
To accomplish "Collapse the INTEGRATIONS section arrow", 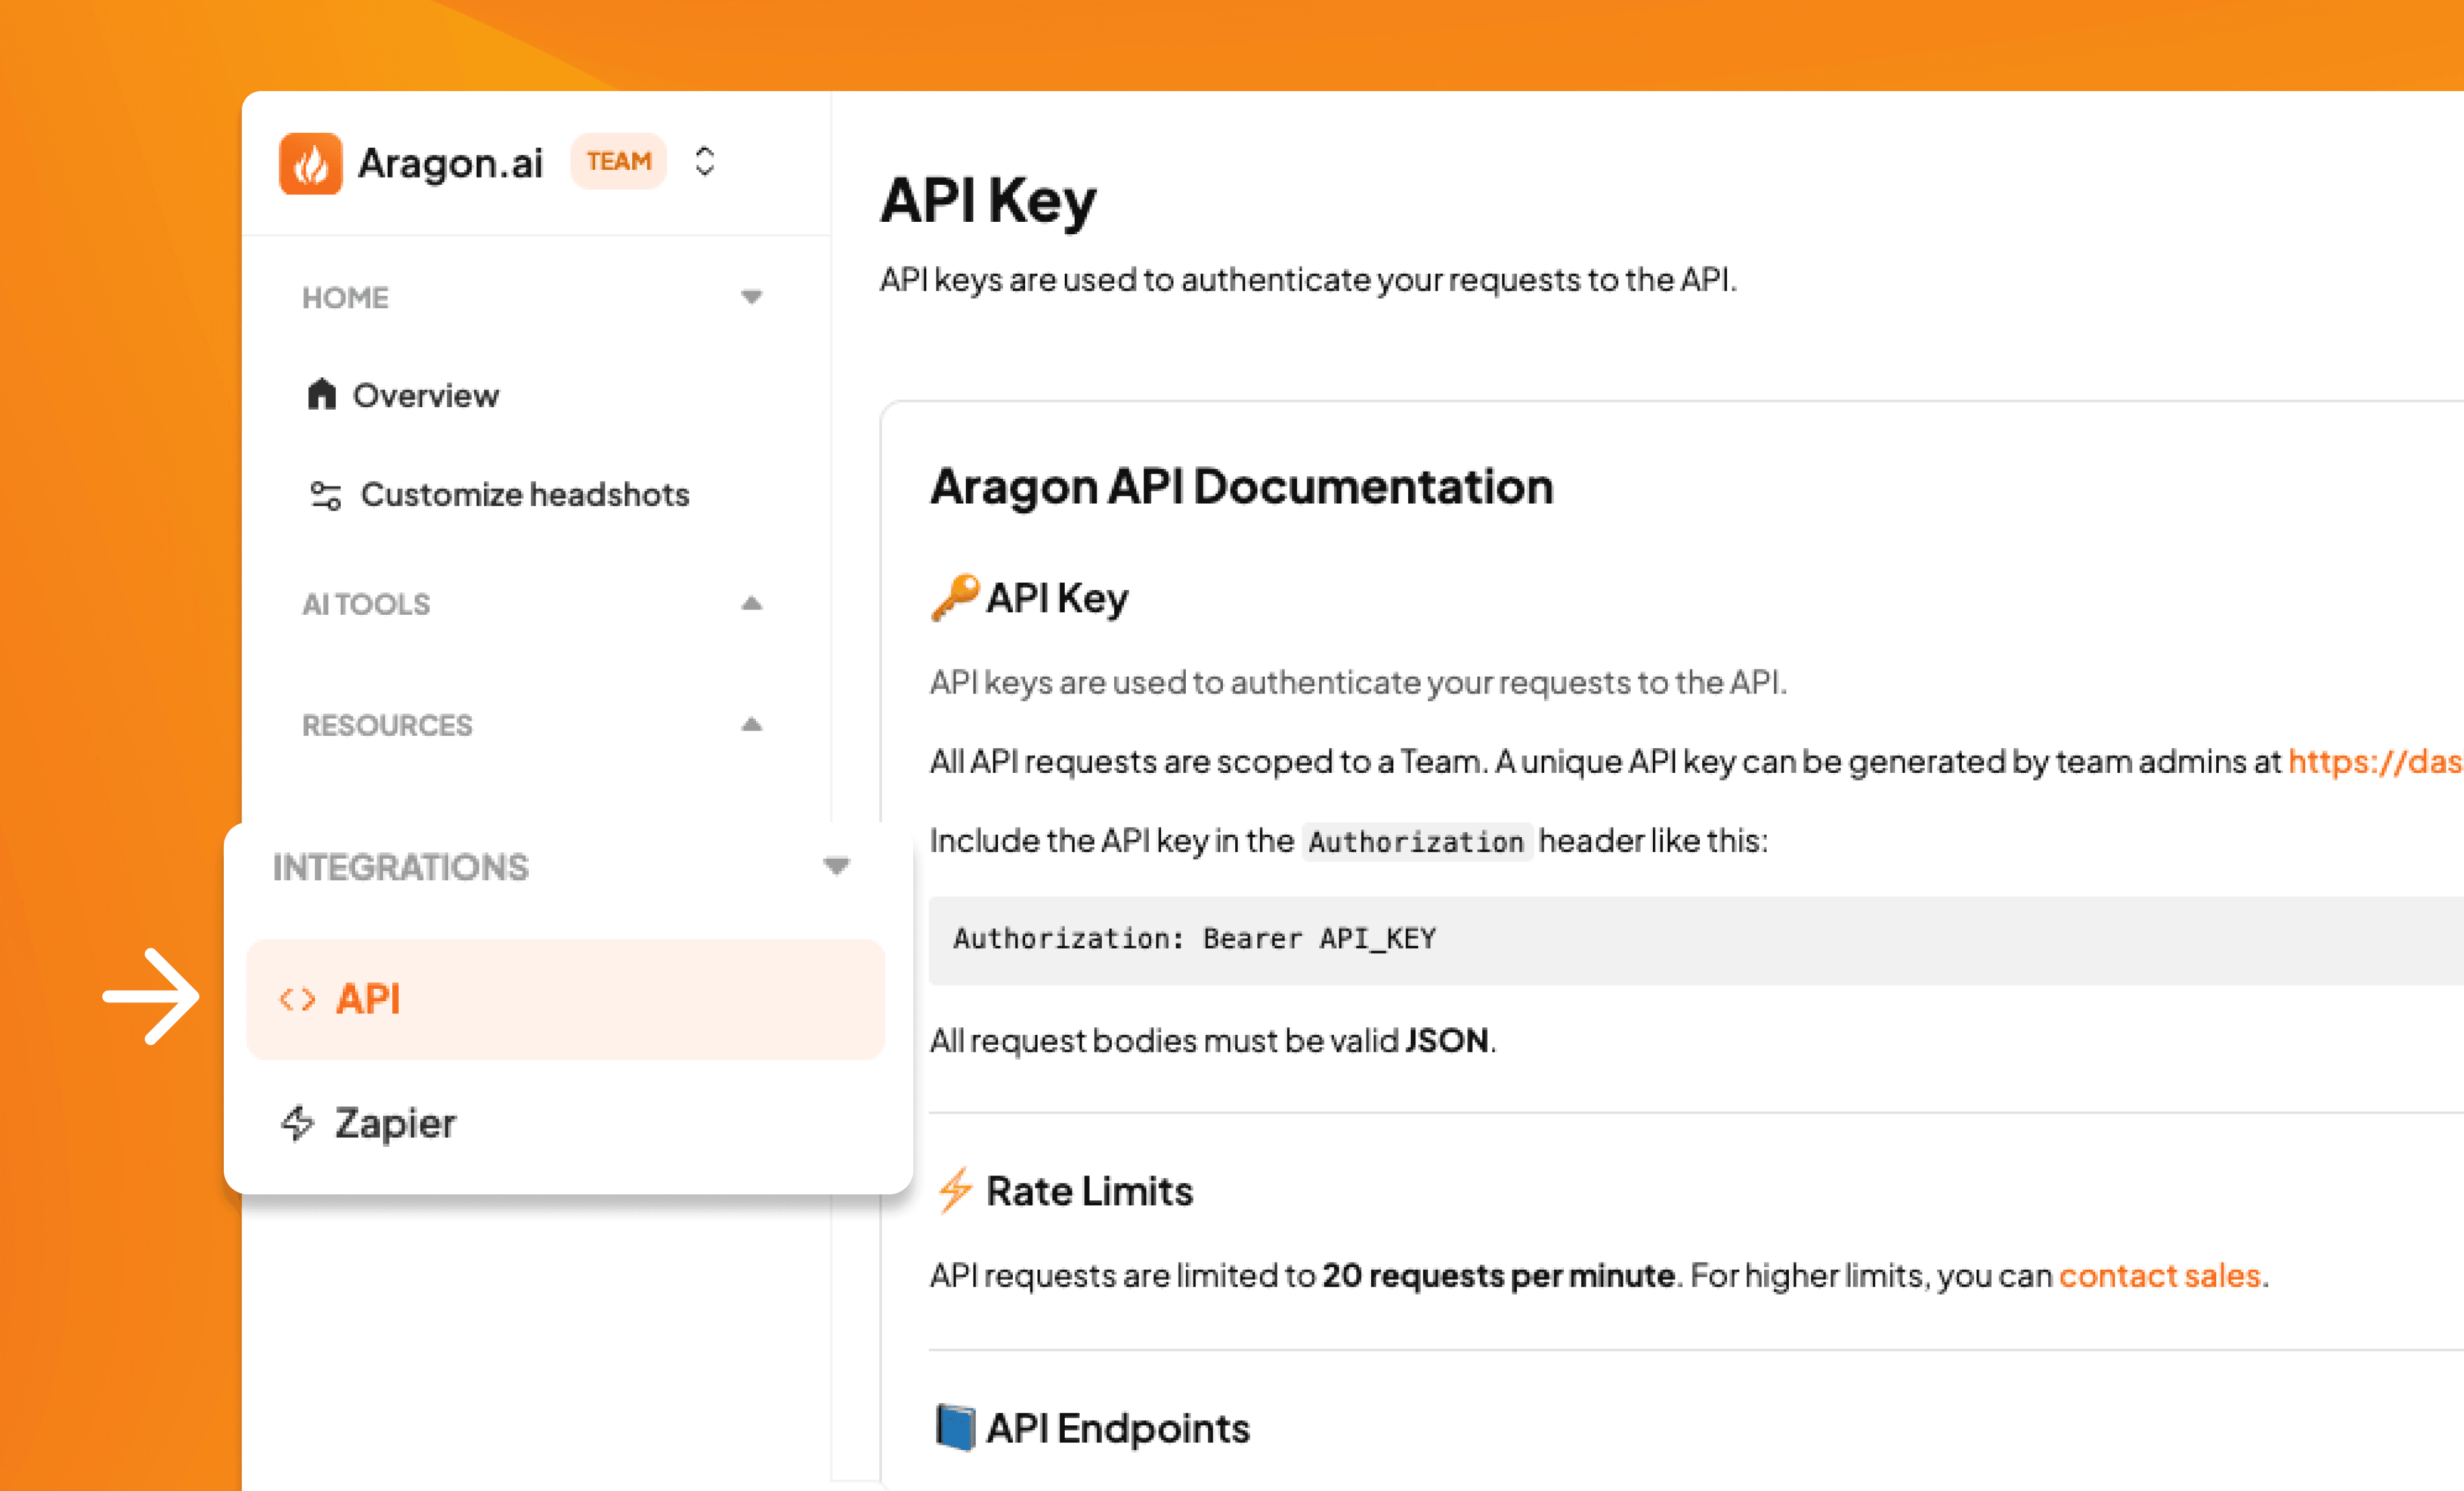I will coord(837,866).
